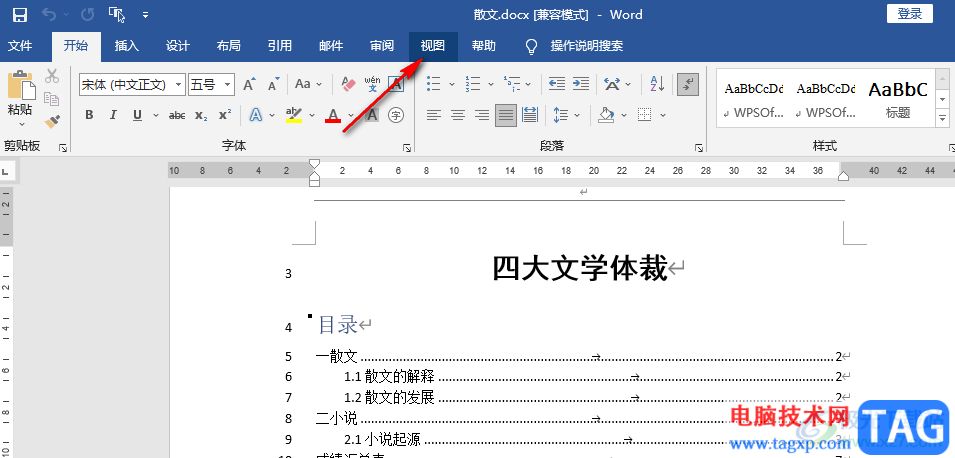Select the Format Painter brush
Screen dimensions: 955x458
52,121
